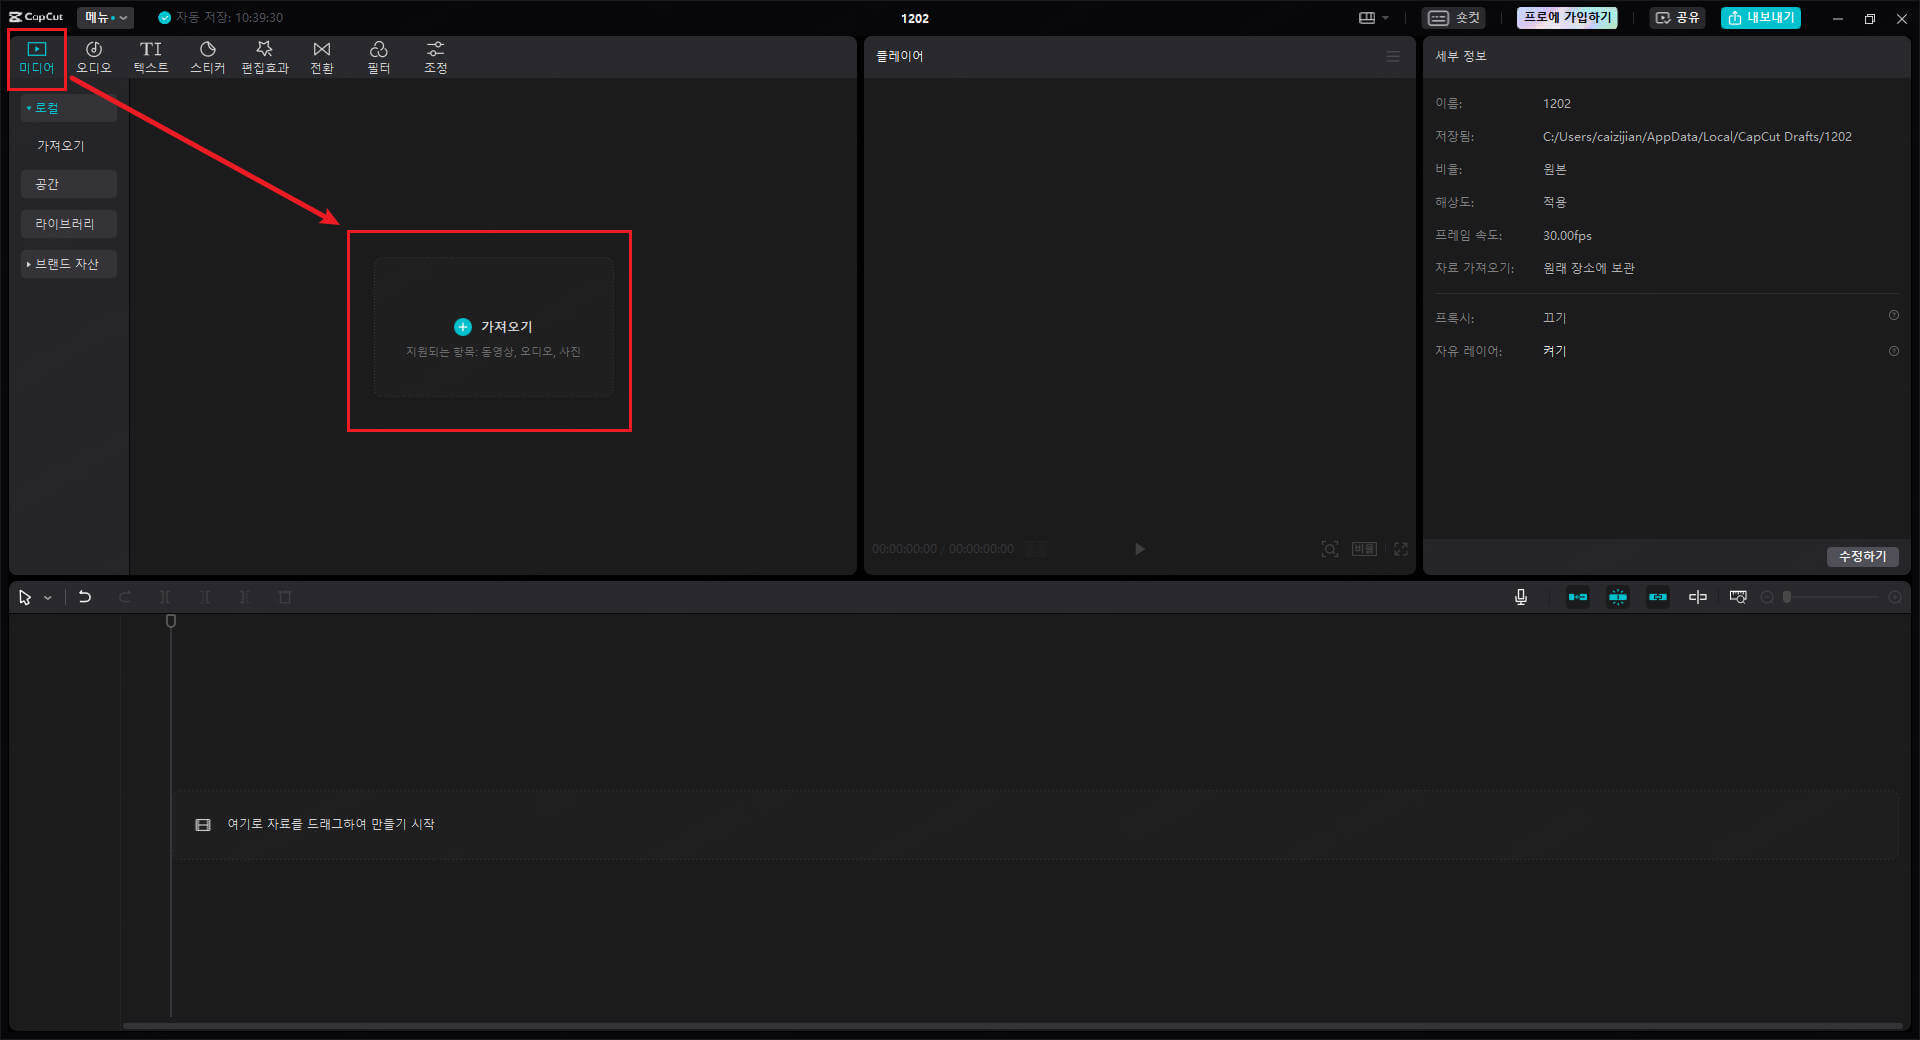Select 가져오기 in the sidebar
The height and width of the screenshot is (1040, 1920).
click(61, 146)
